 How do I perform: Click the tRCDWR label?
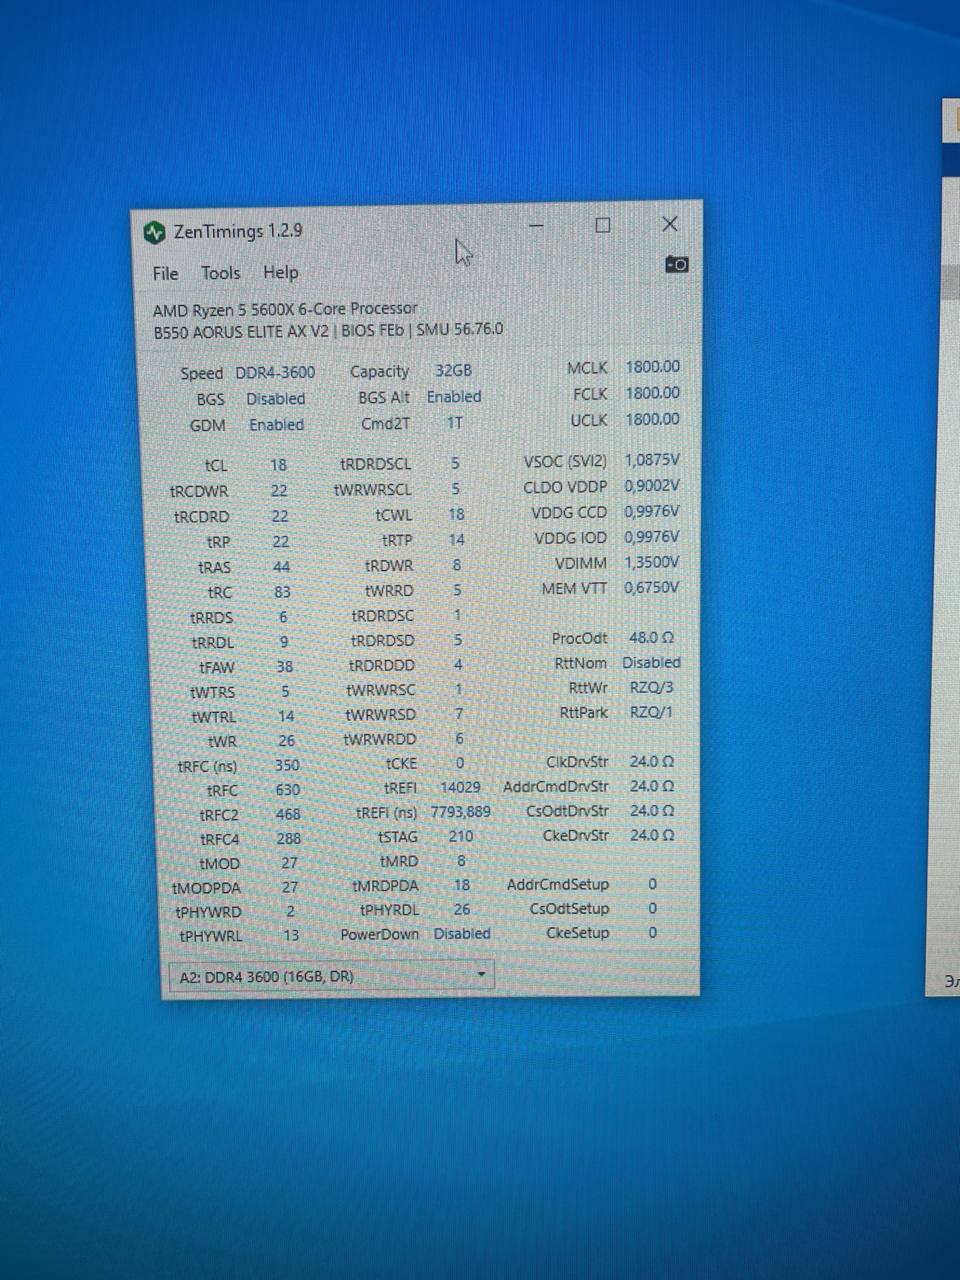199,491
